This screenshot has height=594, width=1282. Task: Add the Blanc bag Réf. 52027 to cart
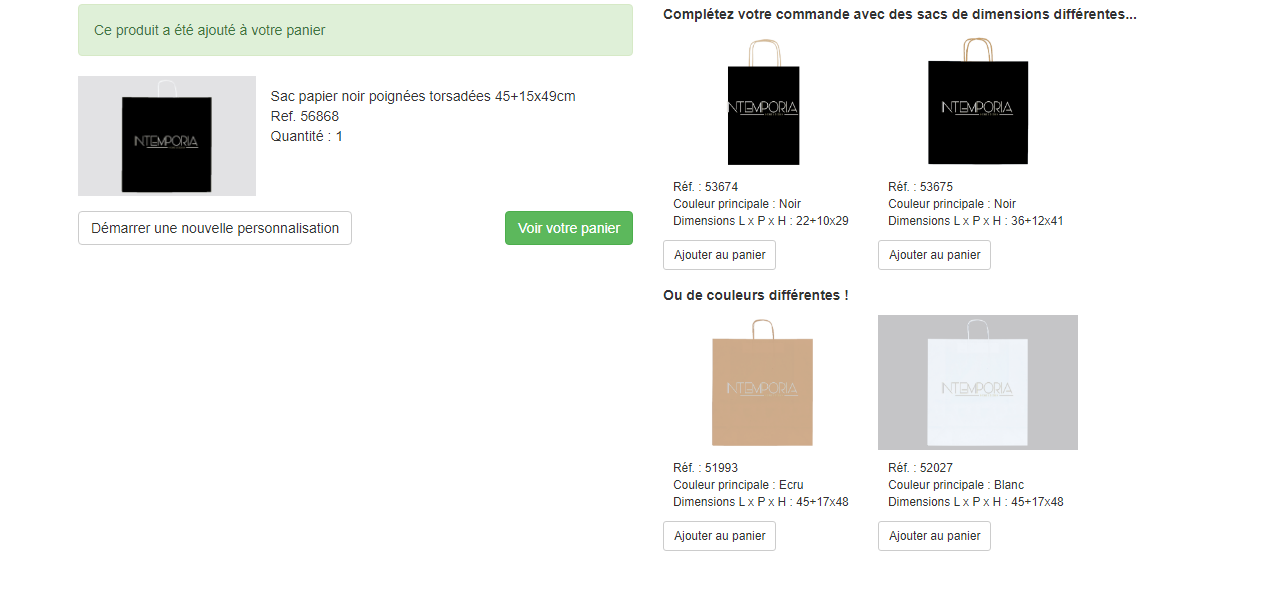(x=934, y=536)
